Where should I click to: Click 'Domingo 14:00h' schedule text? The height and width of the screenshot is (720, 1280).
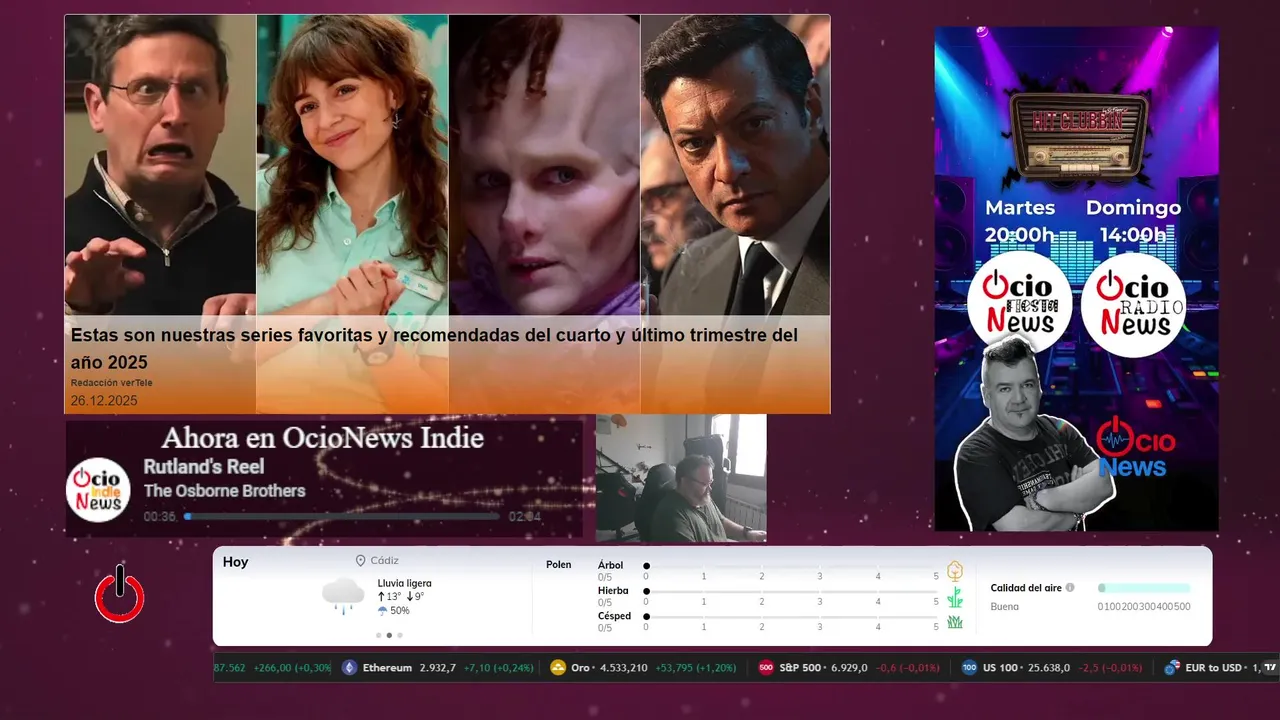pos(1133,221)
